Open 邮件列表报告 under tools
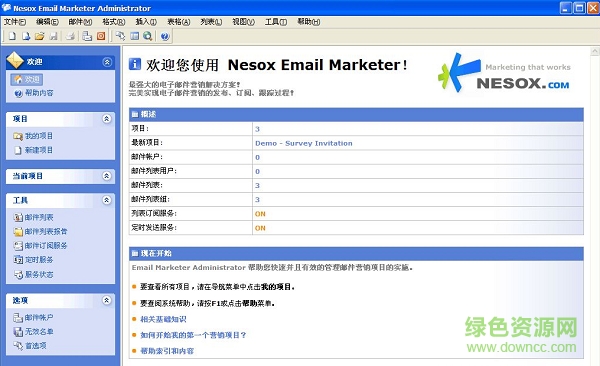Image resolution: width=600 pixels, height=366 pixels. [46, 232]
